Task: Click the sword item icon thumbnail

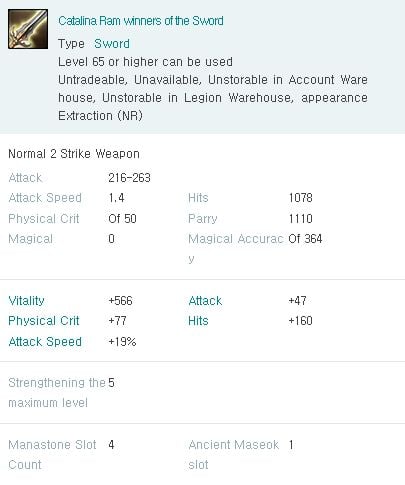Action: (x=28, y=29)
